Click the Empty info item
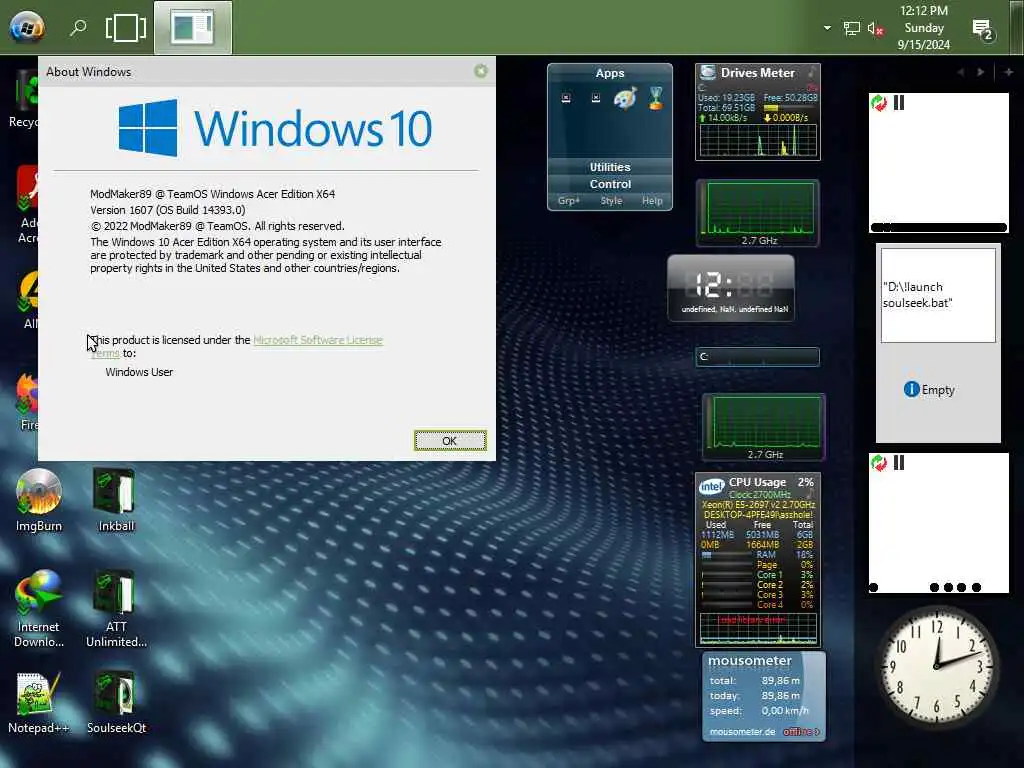Viewport: 1024px width, 768px height. pos(929,390)
